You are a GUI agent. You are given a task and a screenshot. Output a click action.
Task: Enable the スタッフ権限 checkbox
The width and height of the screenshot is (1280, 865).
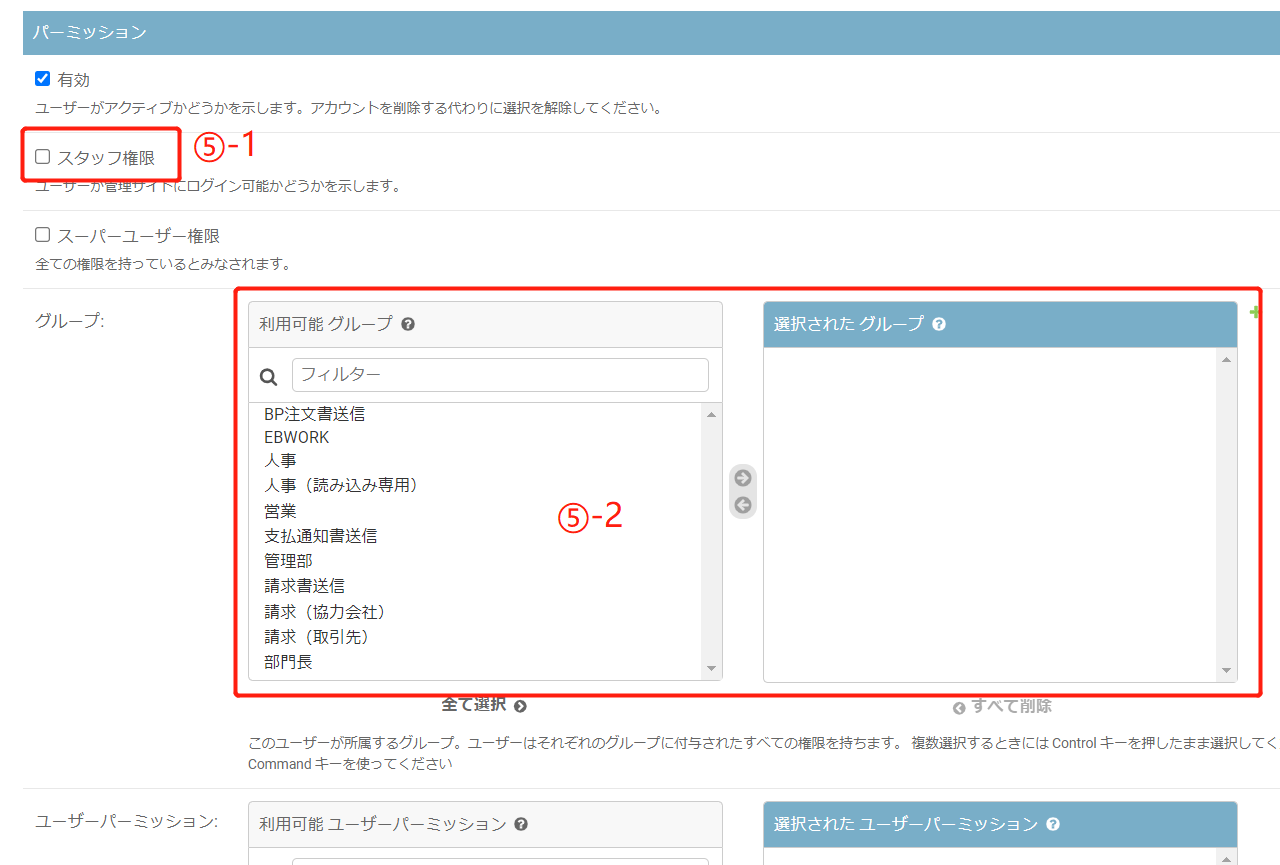(x=42, y=157)
